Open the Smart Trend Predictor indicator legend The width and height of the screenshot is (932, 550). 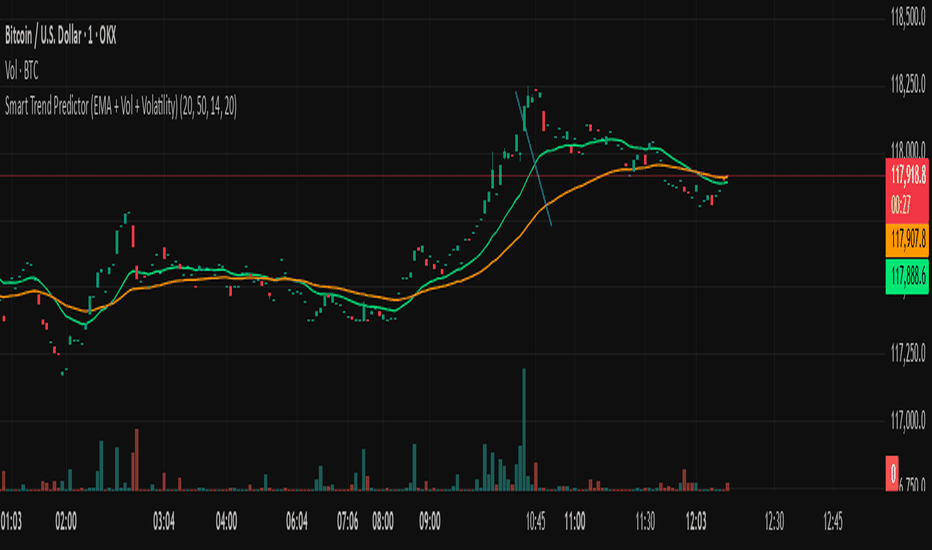[121, 106]
